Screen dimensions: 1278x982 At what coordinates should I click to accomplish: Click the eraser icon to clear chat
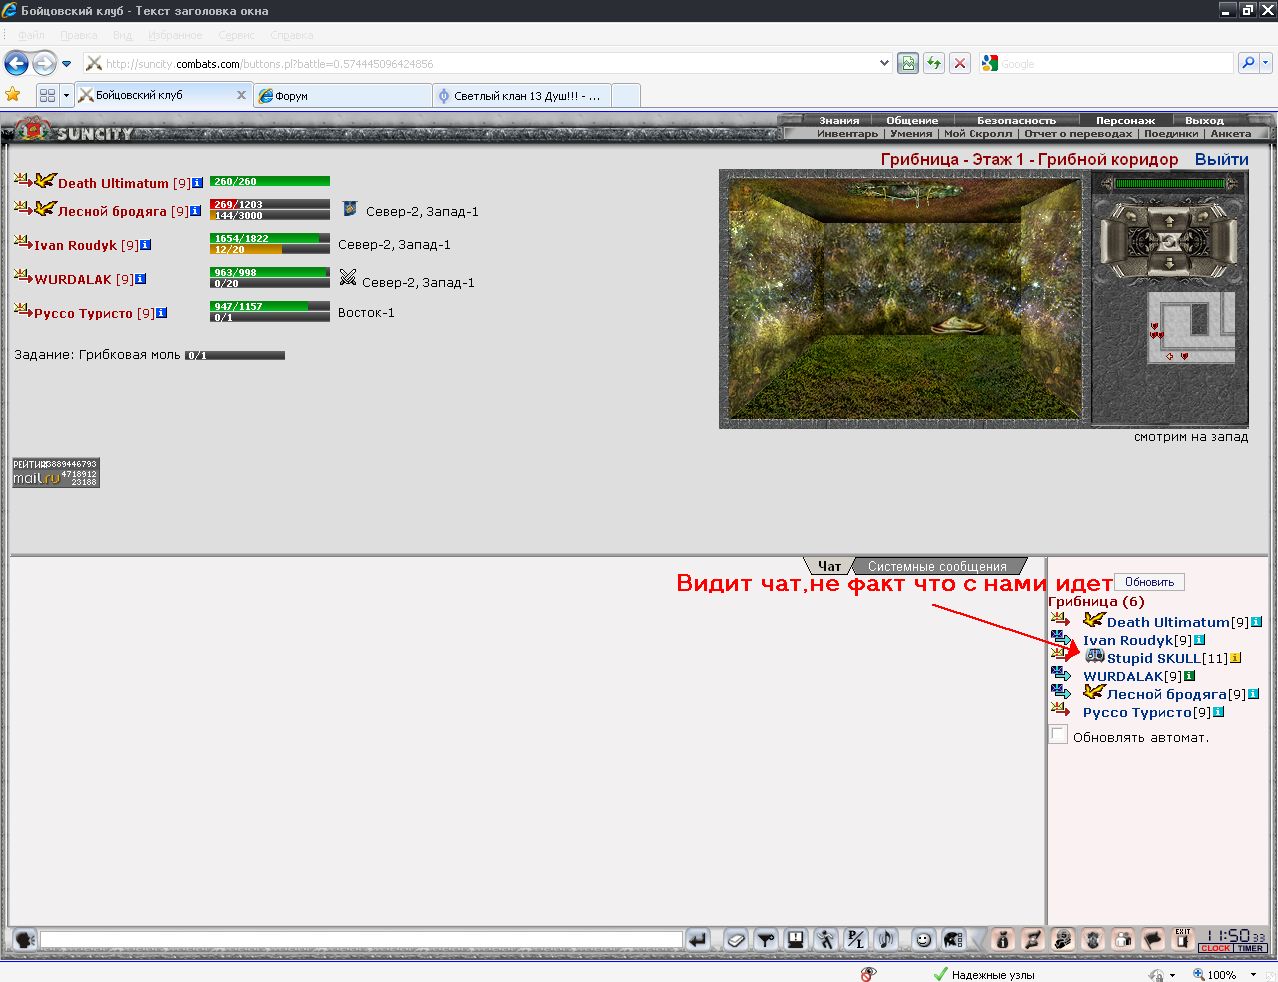tap(736, 939)
